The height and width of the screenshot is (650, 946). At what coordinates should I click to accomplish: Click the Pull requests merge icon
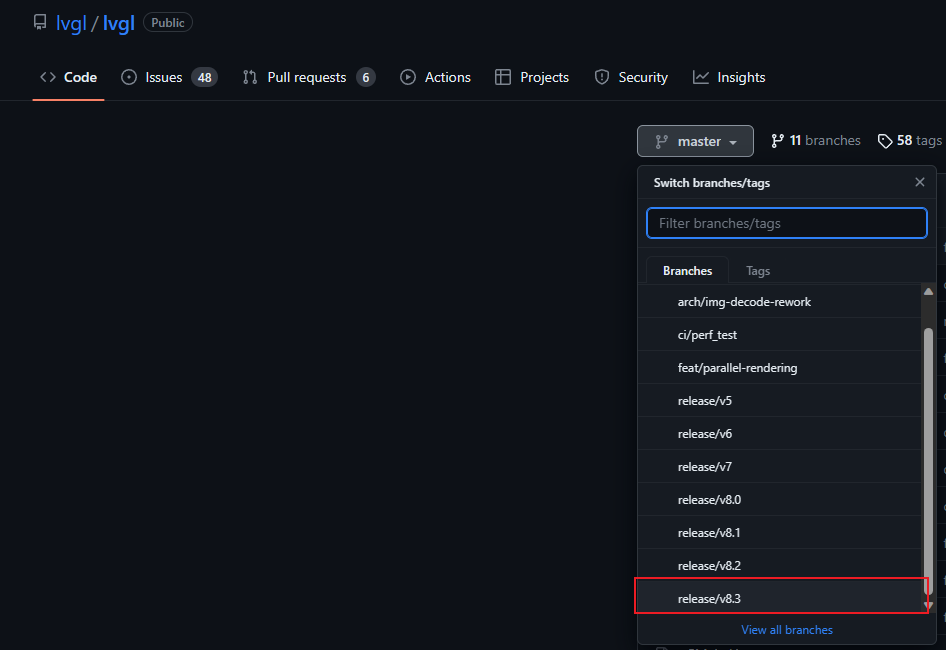pyautogui.click(x=250, y=77)
